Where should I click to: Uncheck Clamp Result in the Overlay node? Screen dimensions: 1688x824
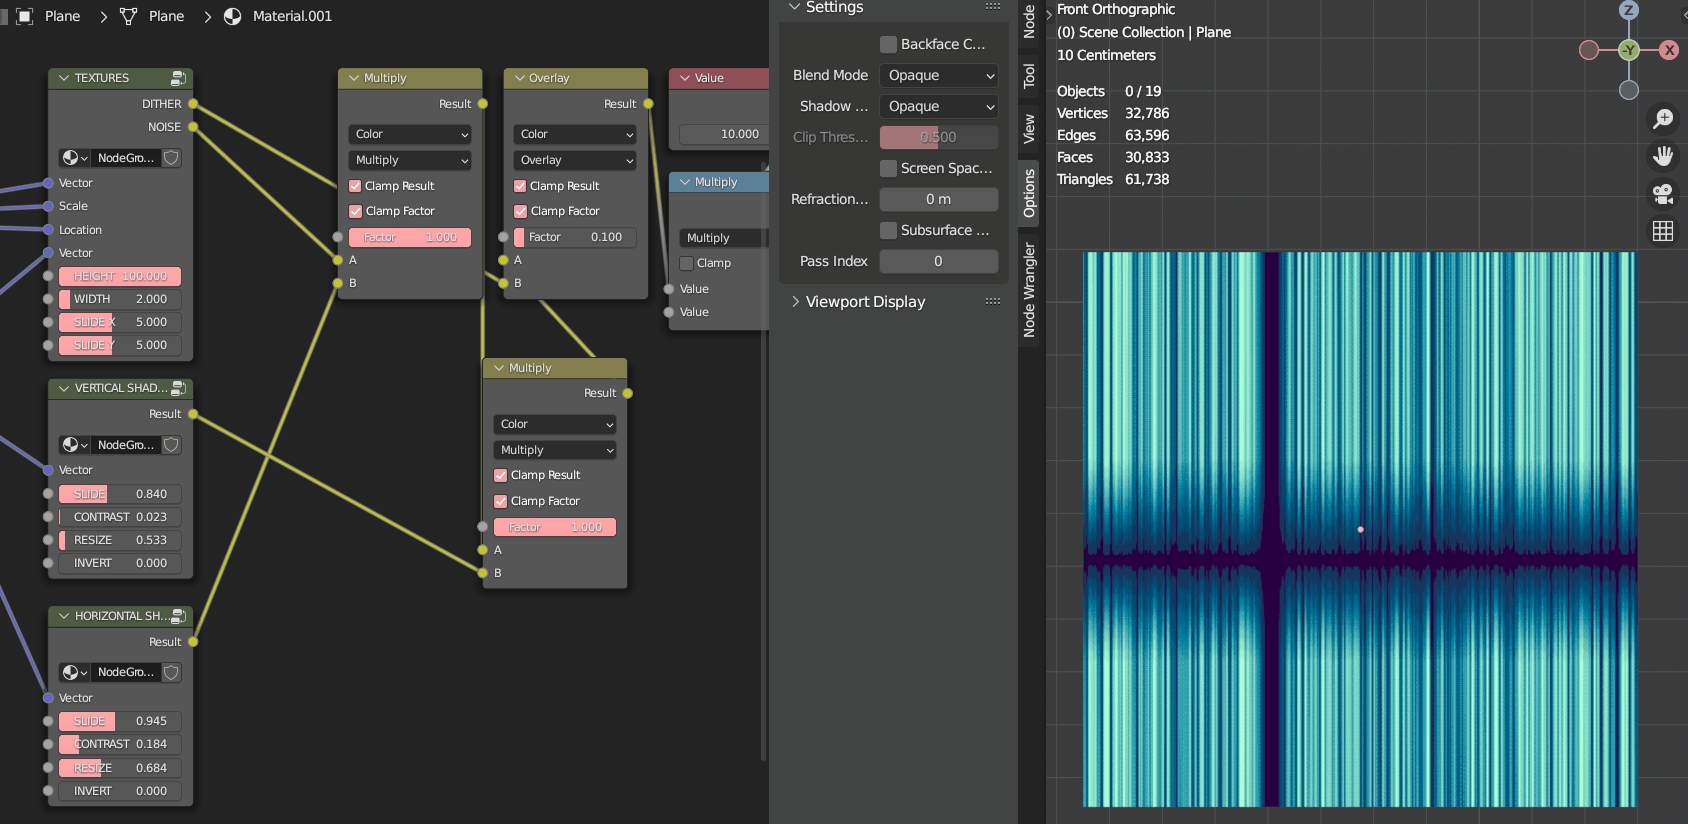click(520, 186)
